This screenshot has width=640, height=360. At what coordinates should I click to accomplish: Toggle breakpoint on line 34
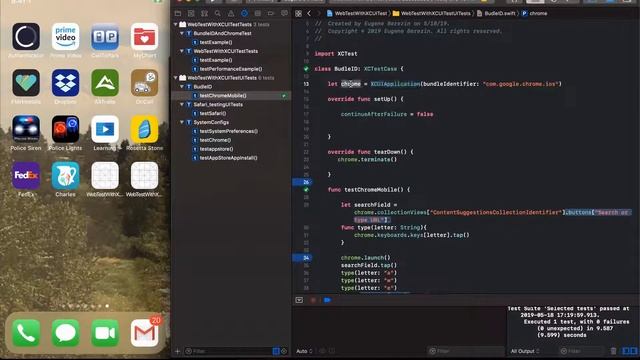click(302, 258)
